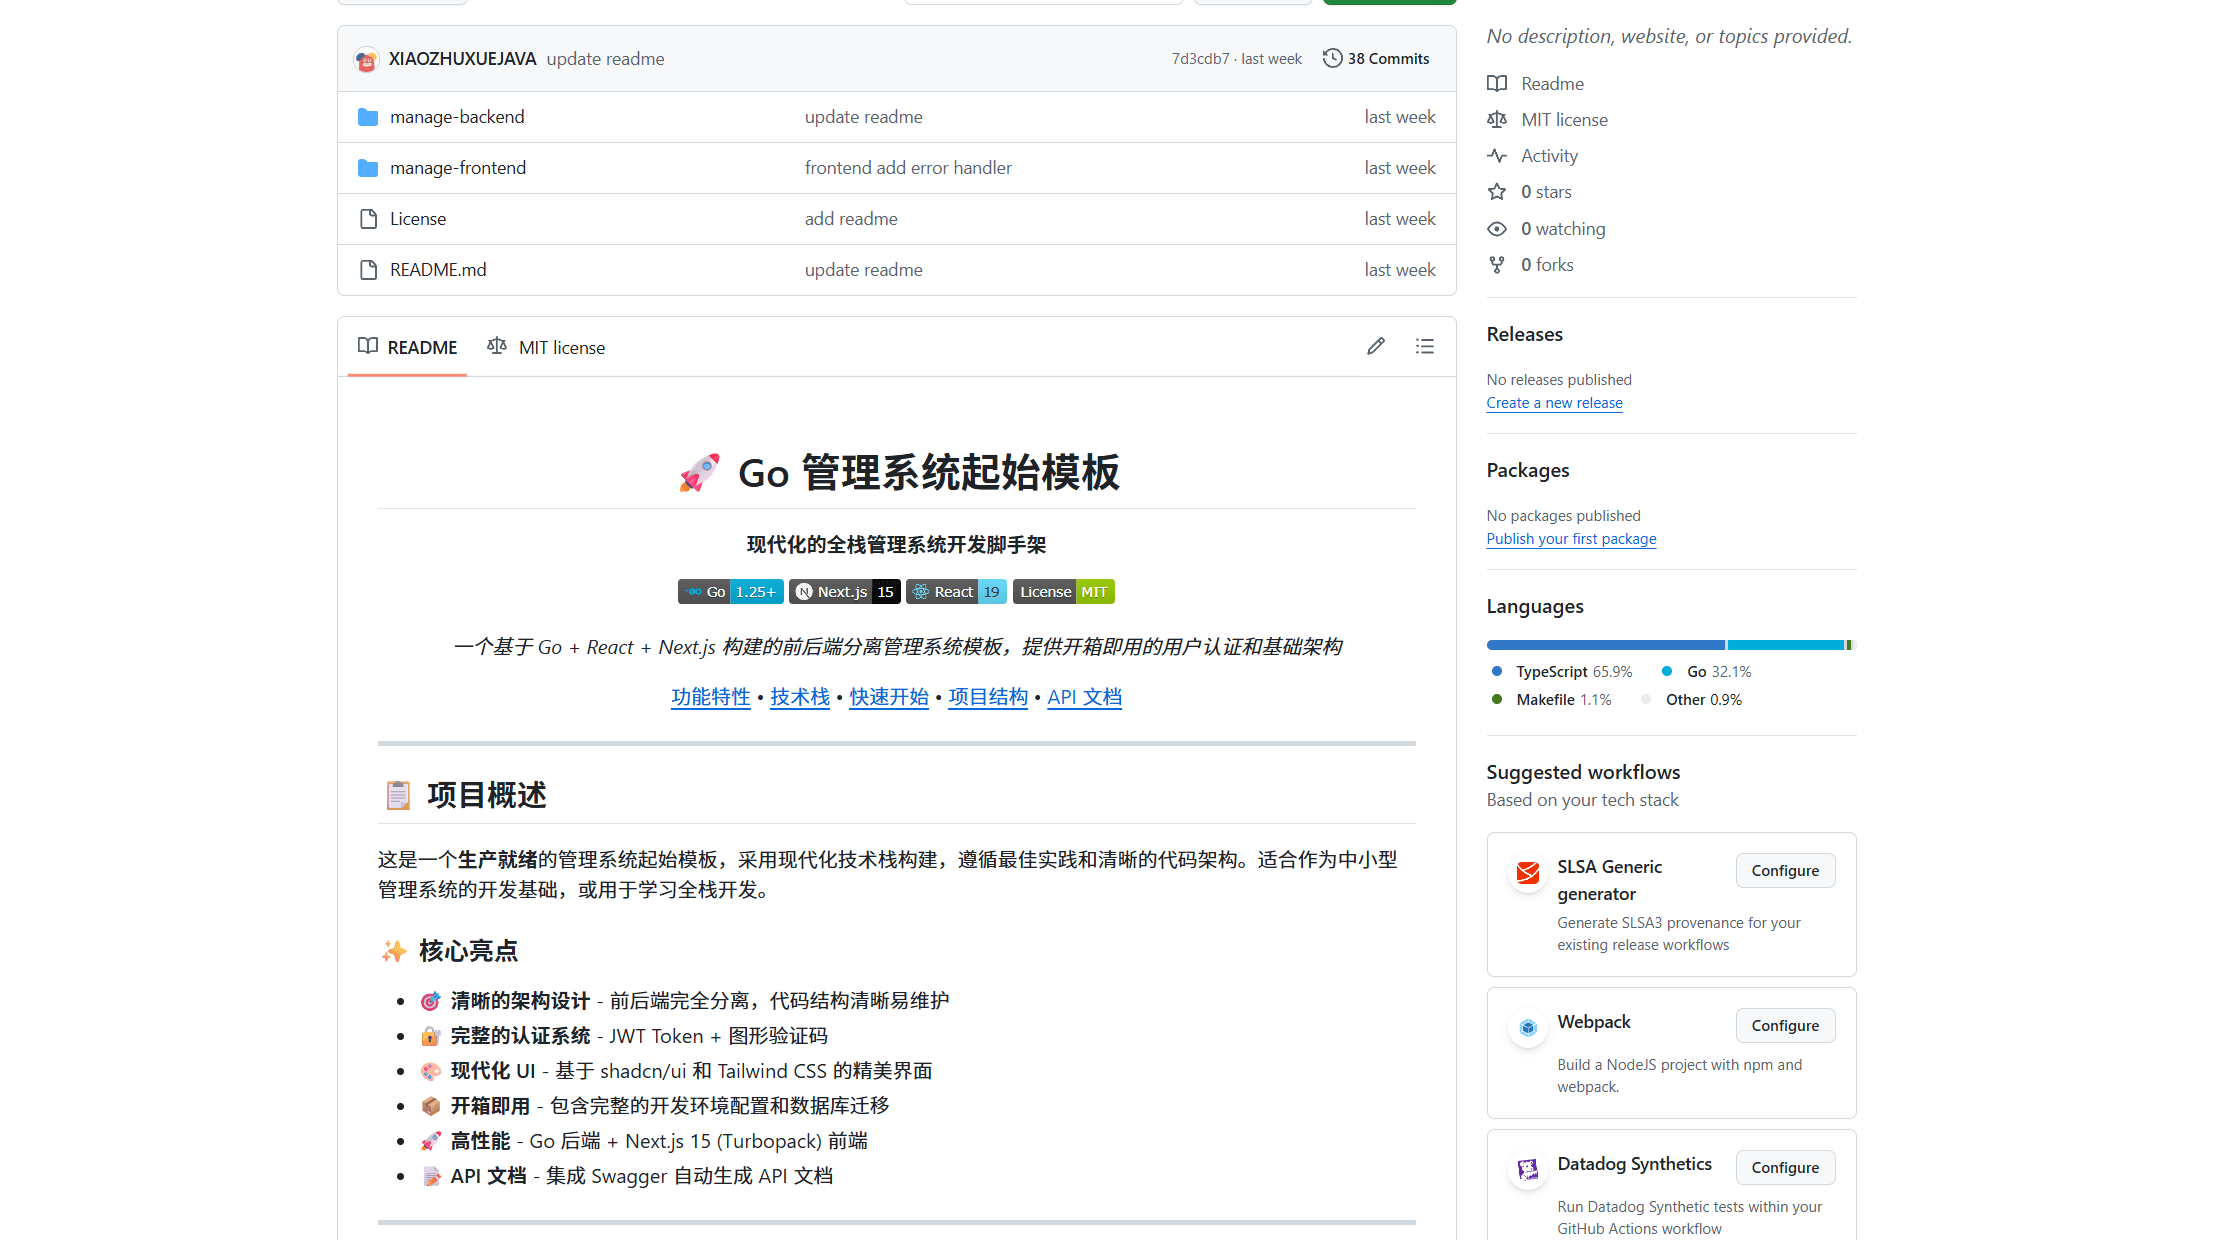This screenshot has height=1240, width=2227.
Task: Switch to the MIT license tab
Action: point(546,347)
